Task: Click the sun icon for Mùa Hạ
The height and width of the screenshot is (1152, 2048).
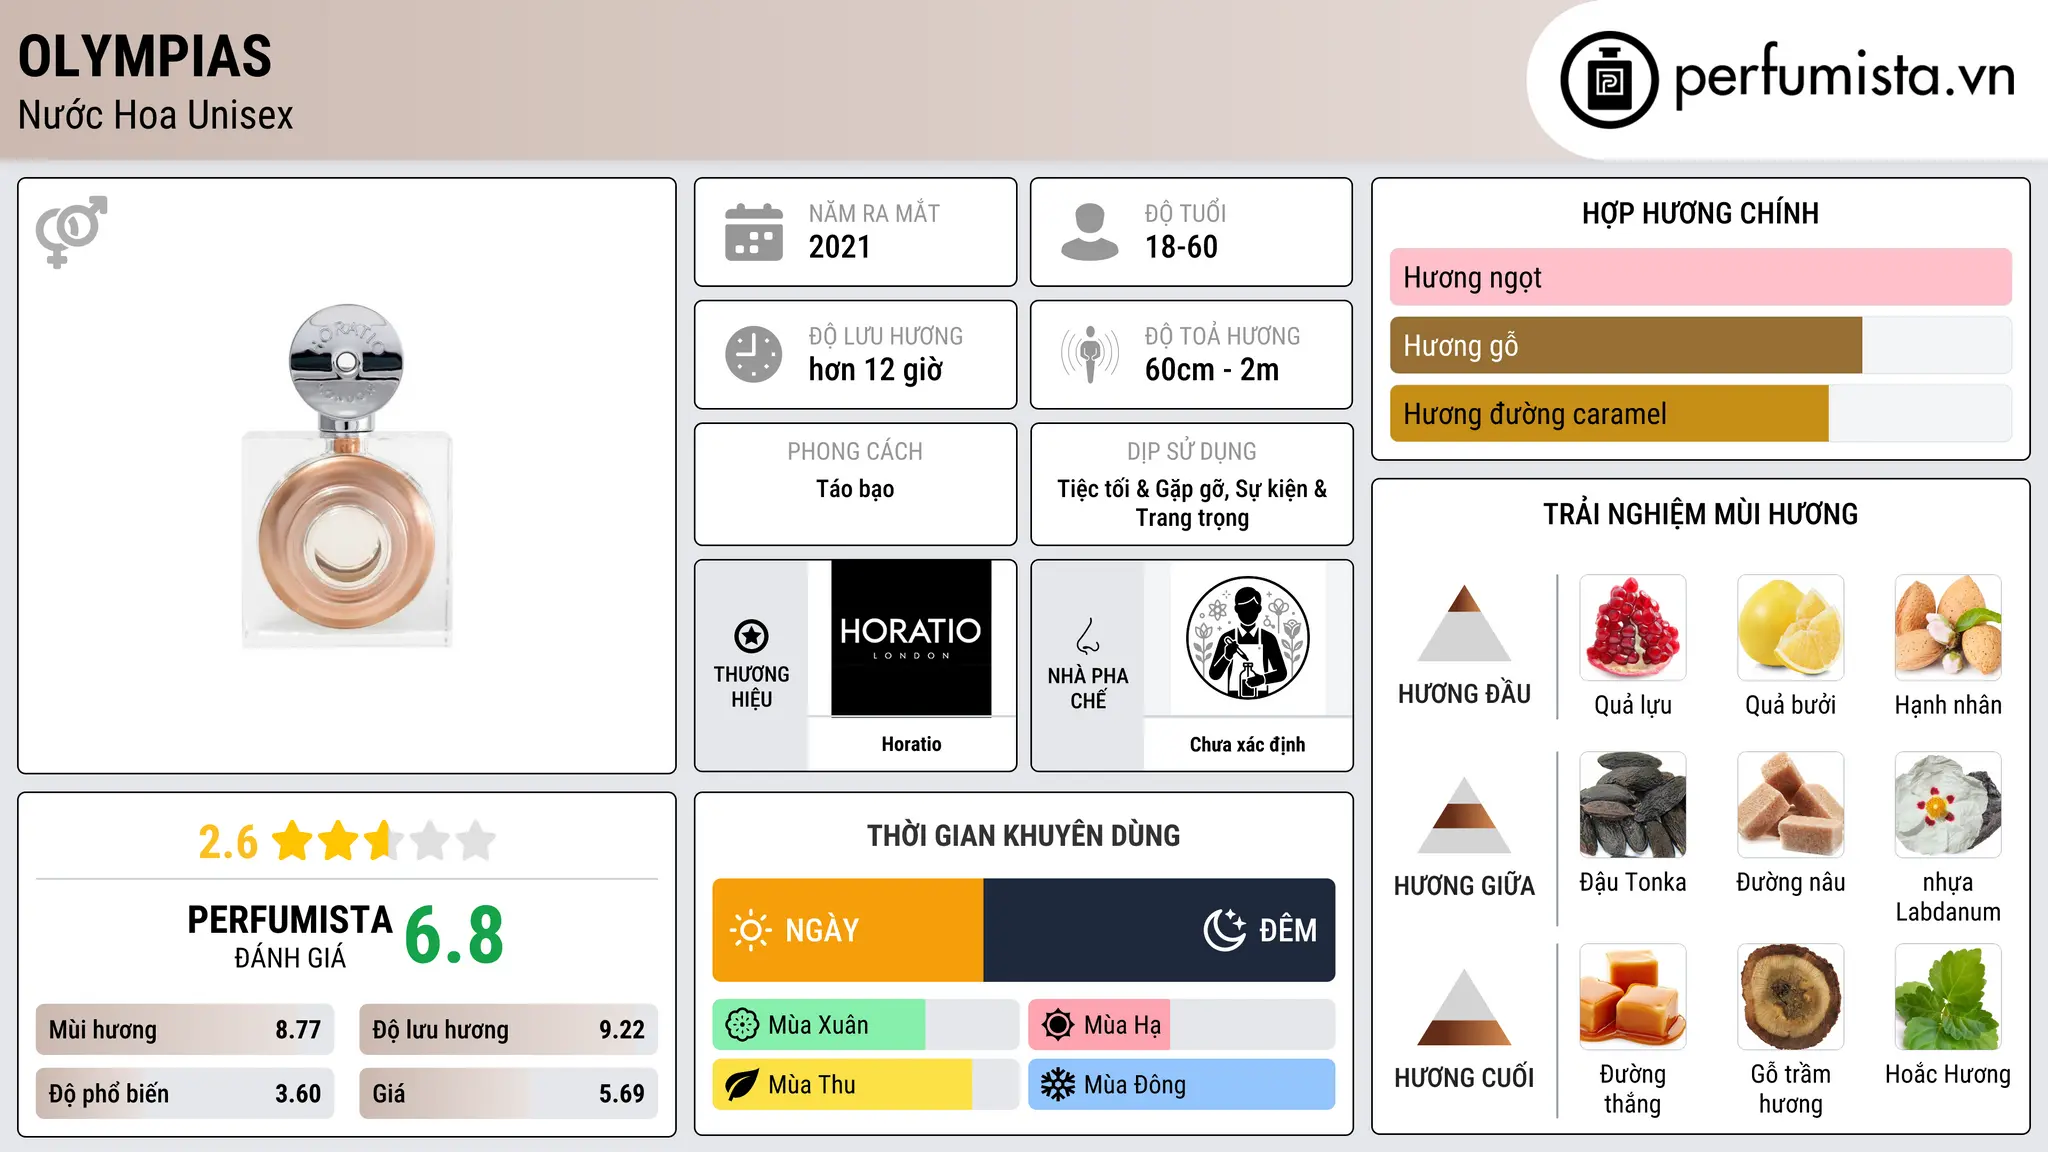Action: click(x=1058, y=1025)
